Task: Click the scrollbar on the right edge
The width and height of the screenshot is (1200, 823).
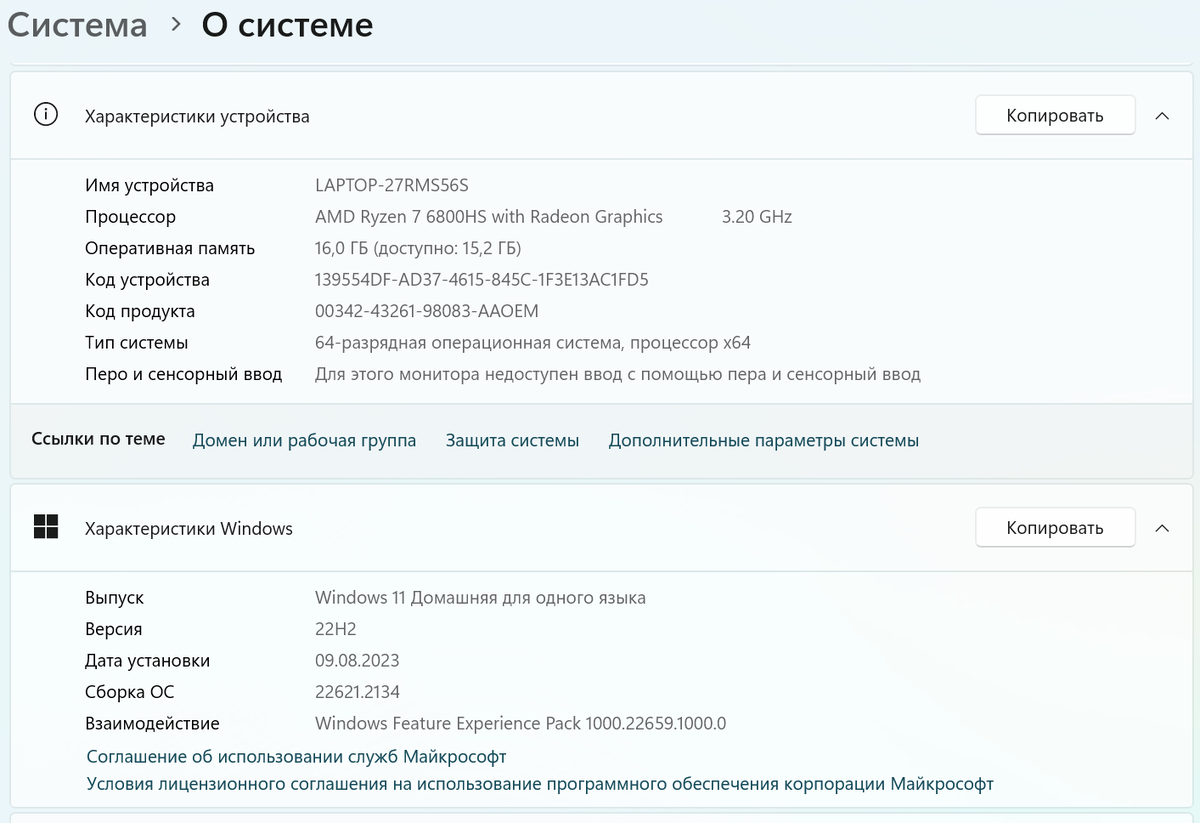Action: pyautogui.click(x=1193, y=400)
